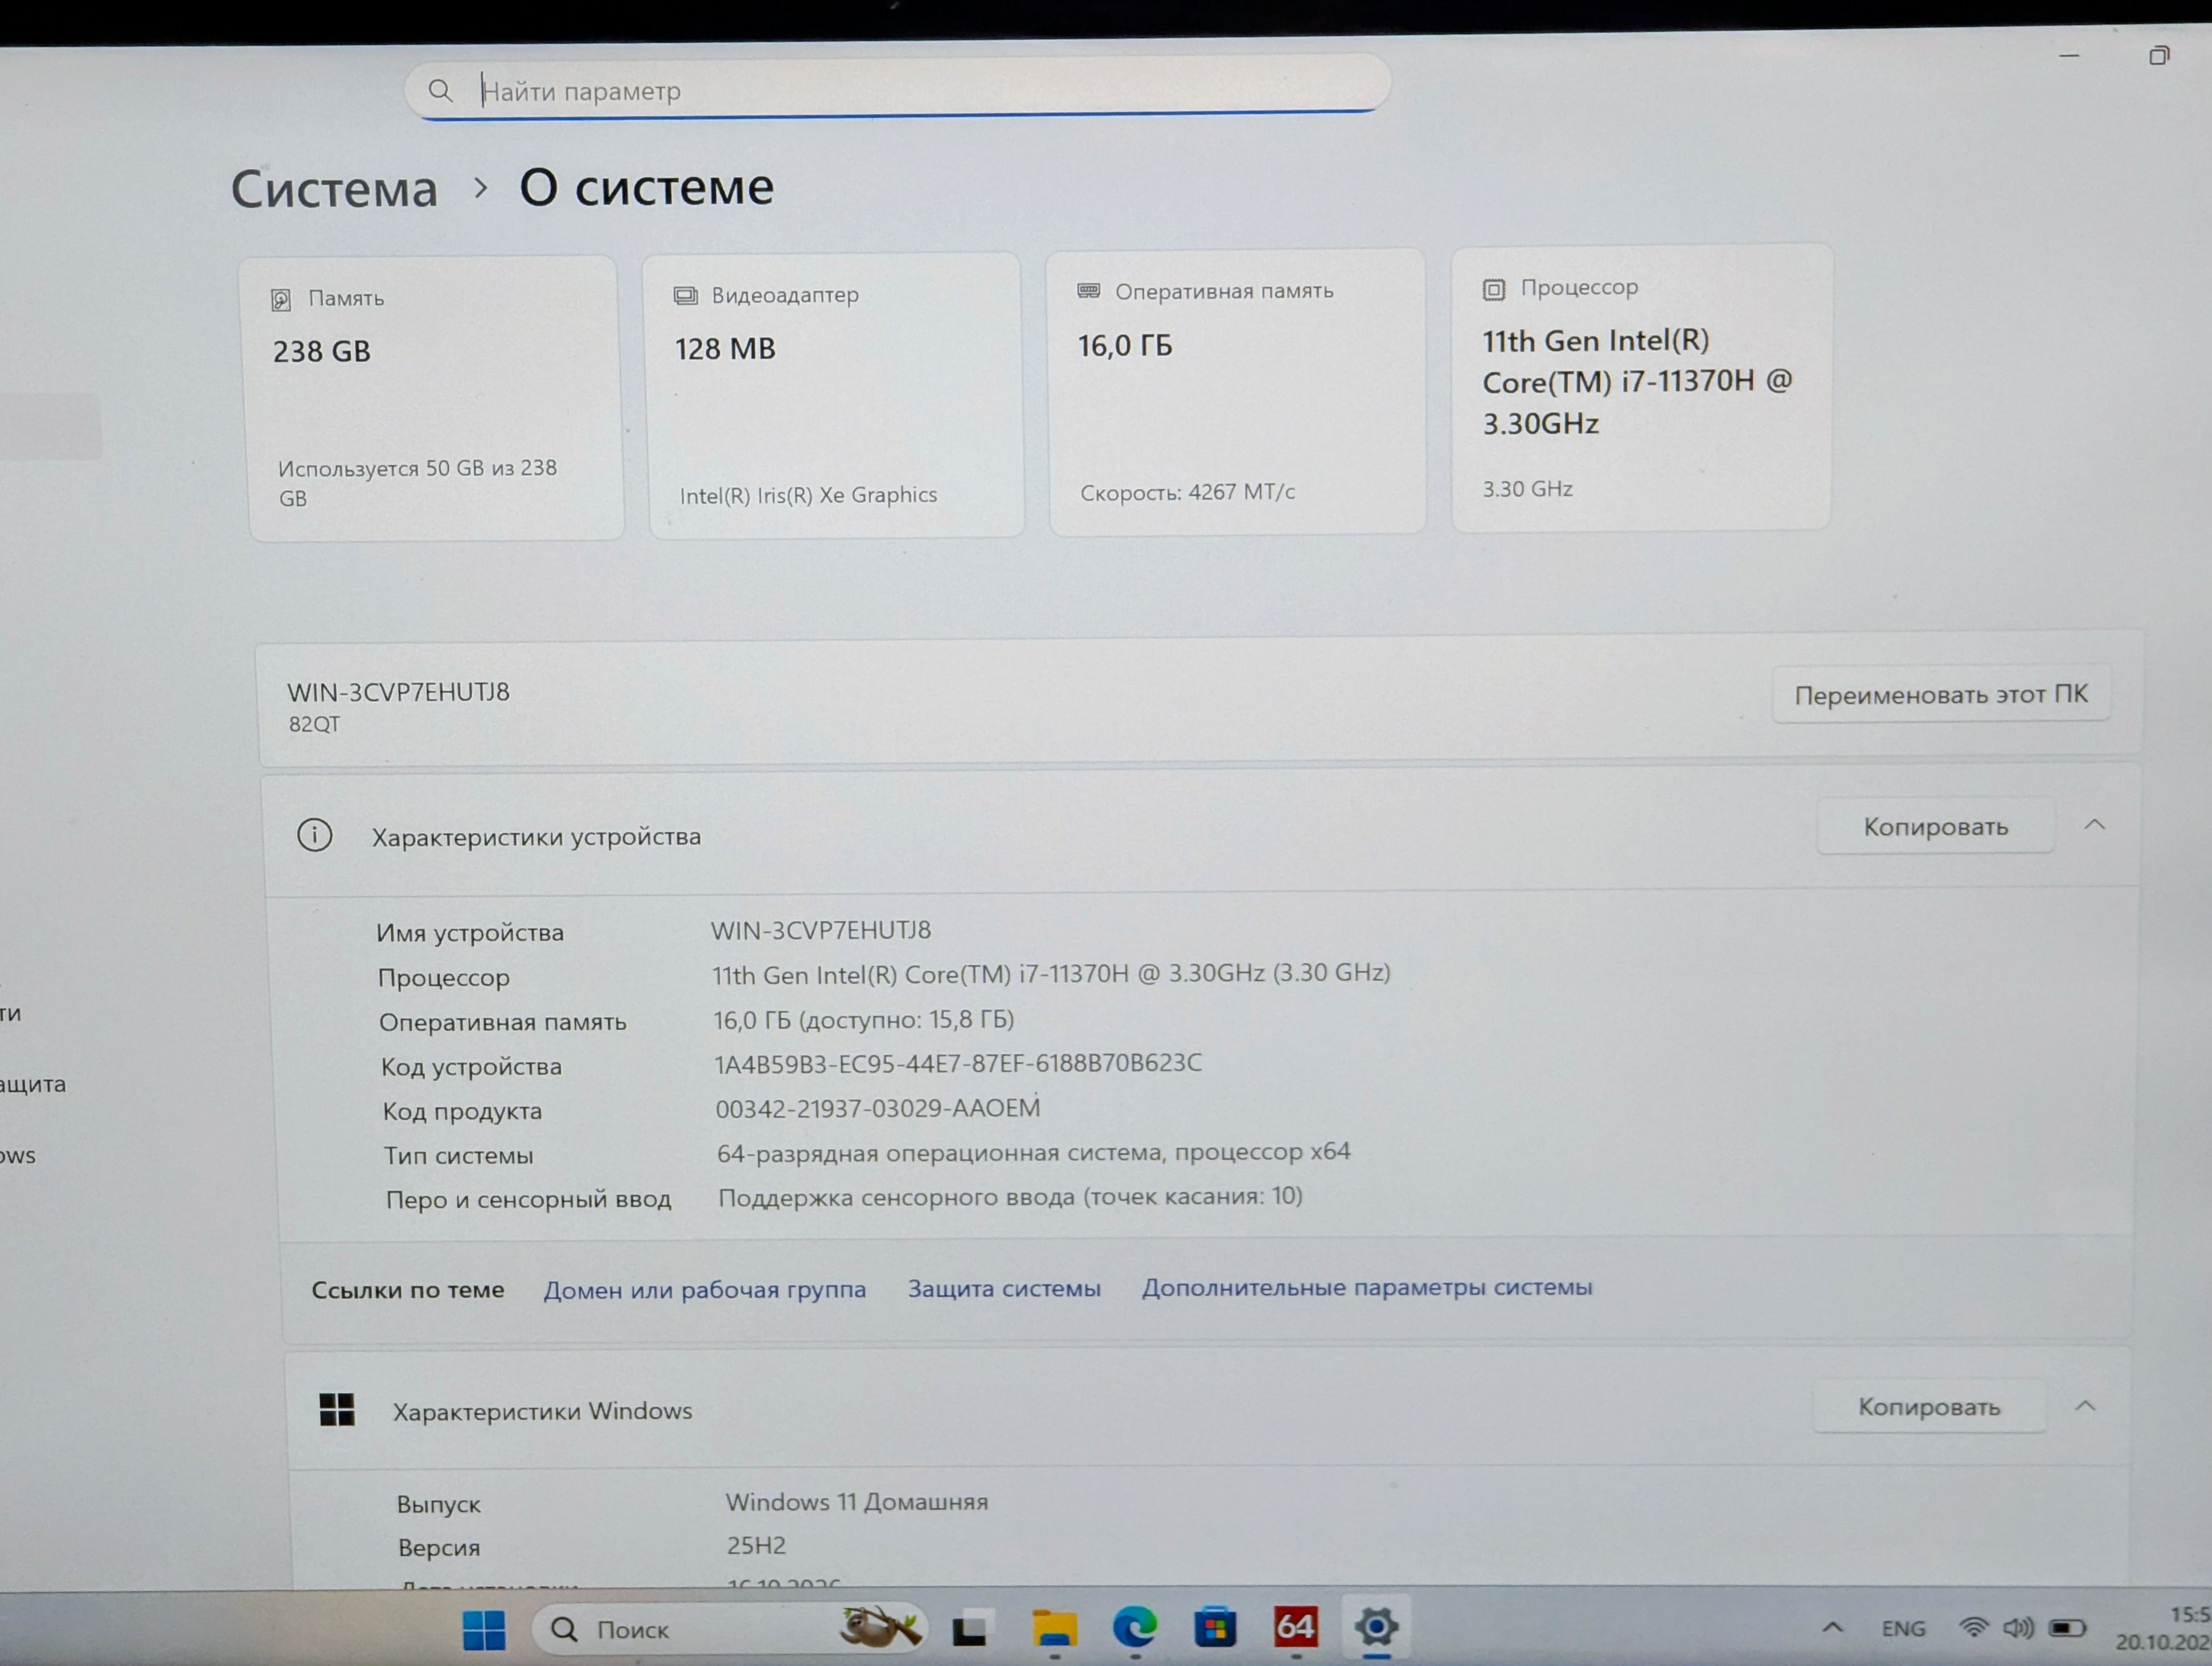Select version value "25H2"
The image size is (2212, 1666).
[x=756, y=1546]
